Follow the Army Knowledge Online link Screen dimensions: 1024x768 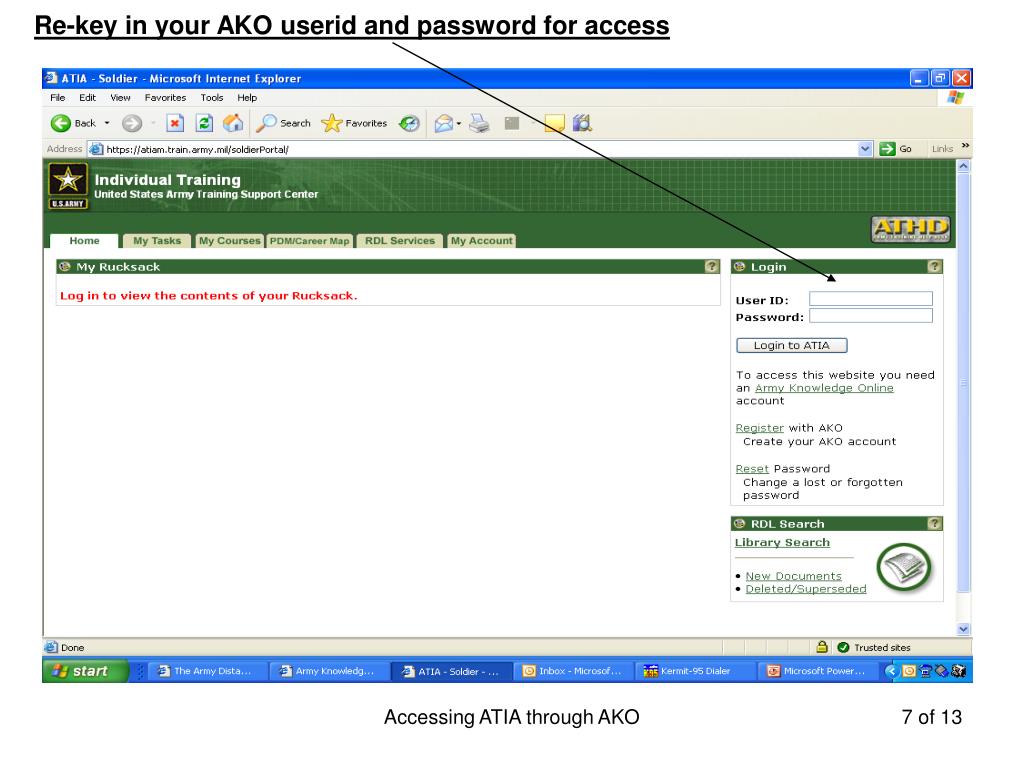[824, 388]
